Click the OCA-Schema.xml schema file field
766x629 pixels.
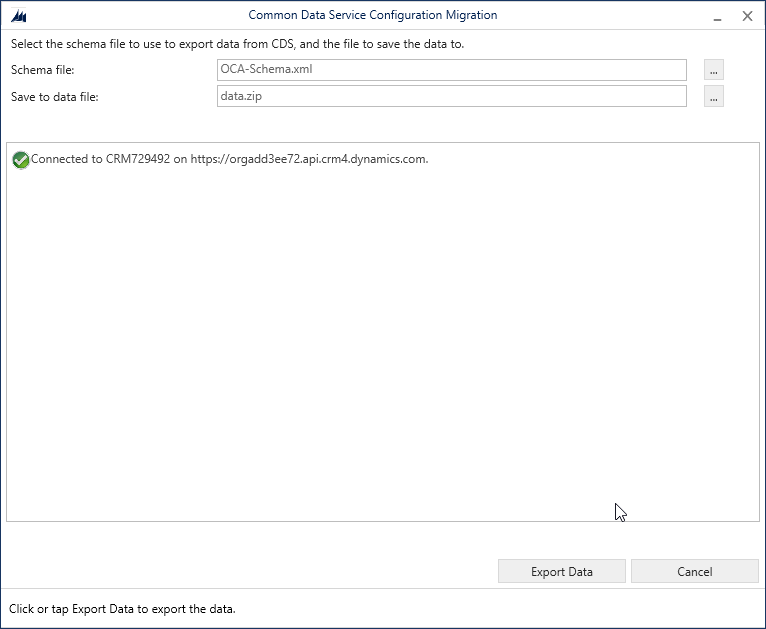(451, 70)
